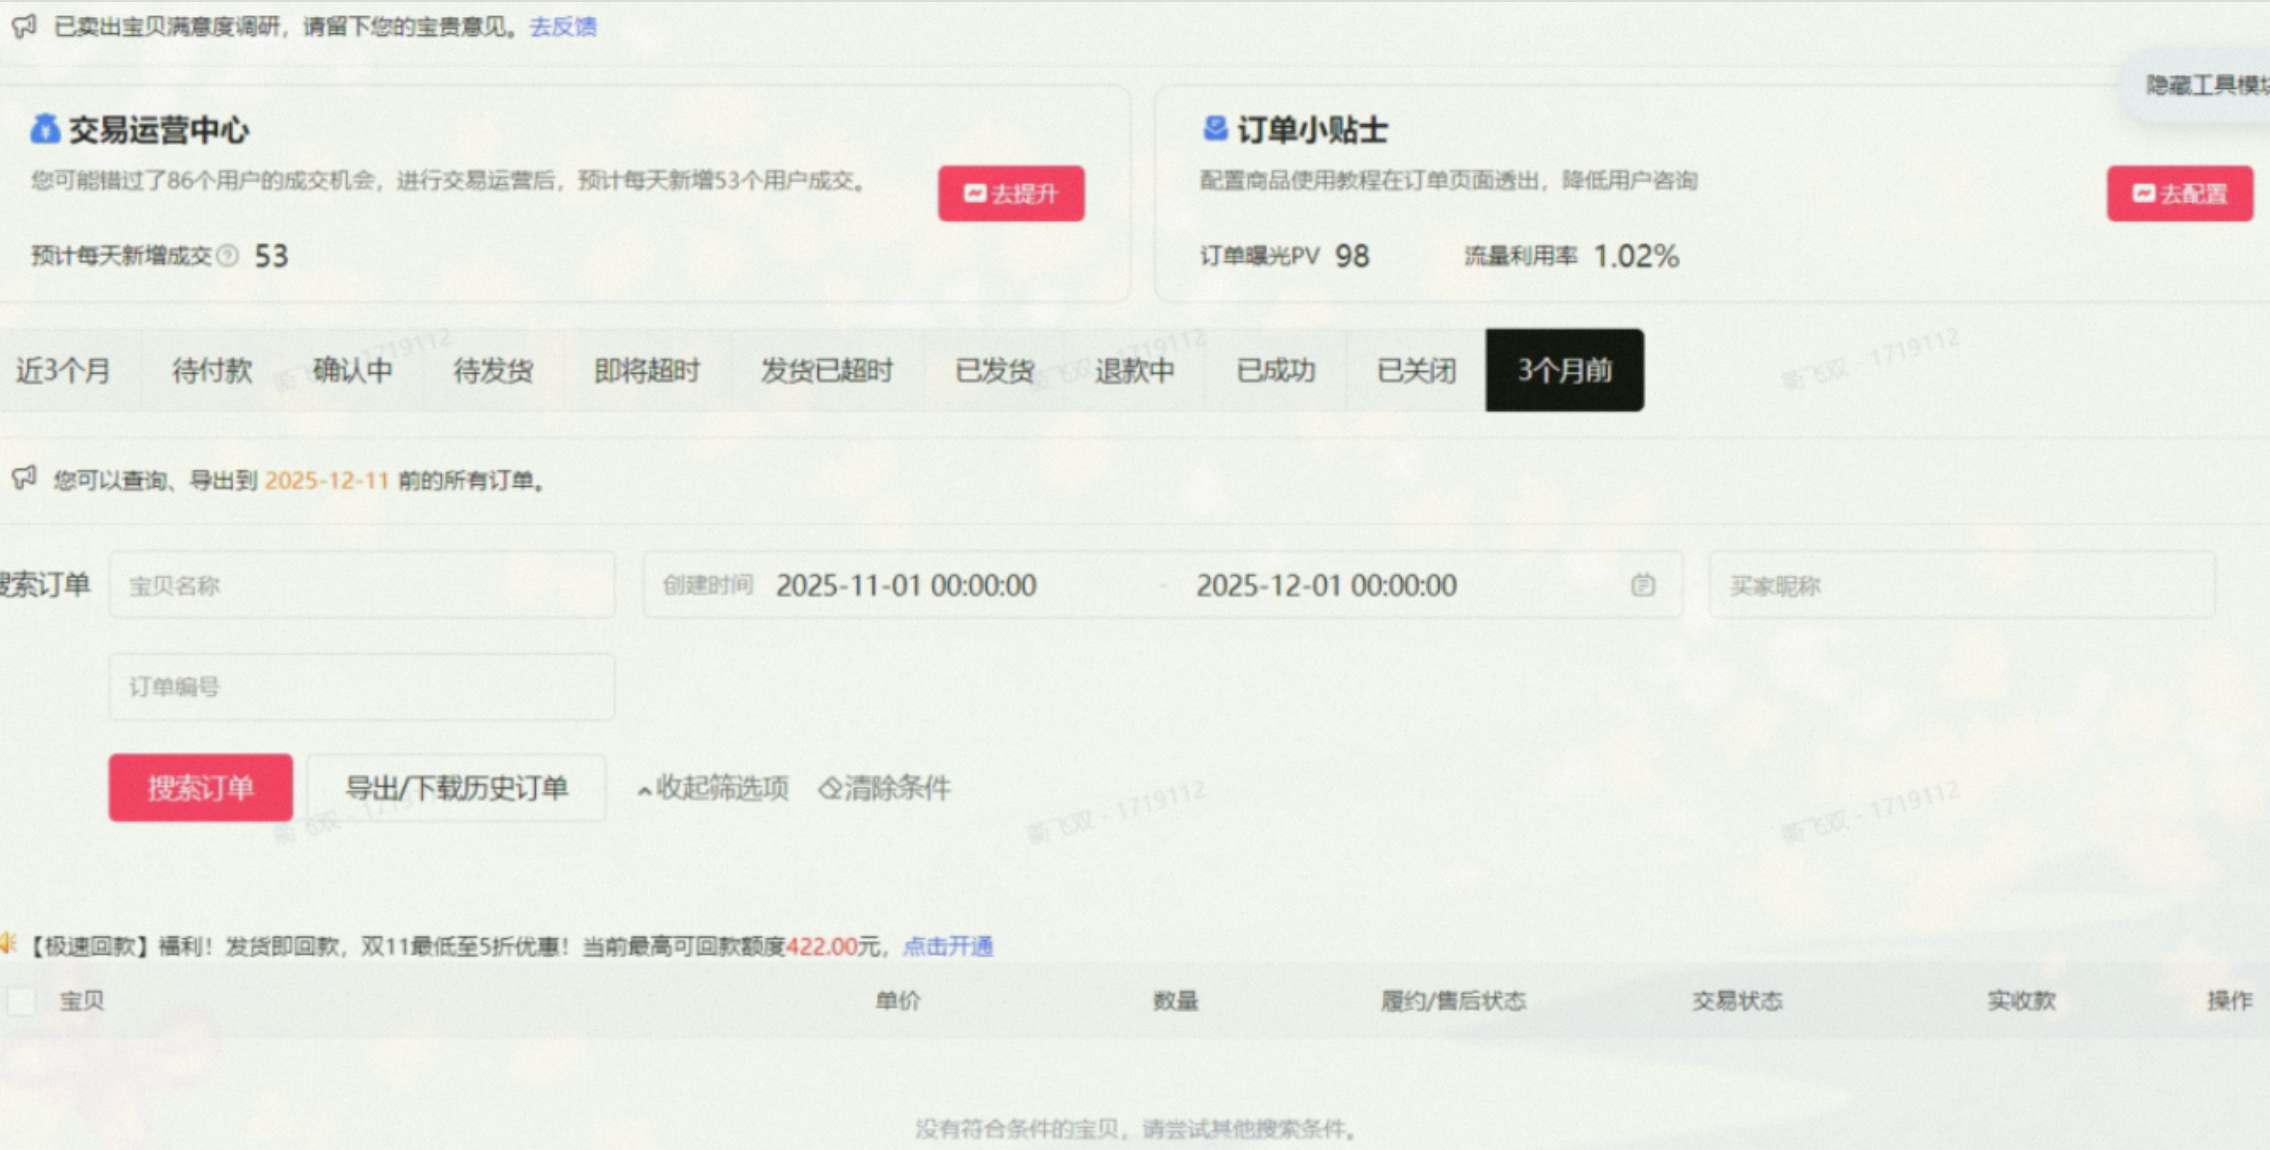Switch to the 待付款 tab
Viewport: 2270px width, 1150px height.
[x=212, y=371]
